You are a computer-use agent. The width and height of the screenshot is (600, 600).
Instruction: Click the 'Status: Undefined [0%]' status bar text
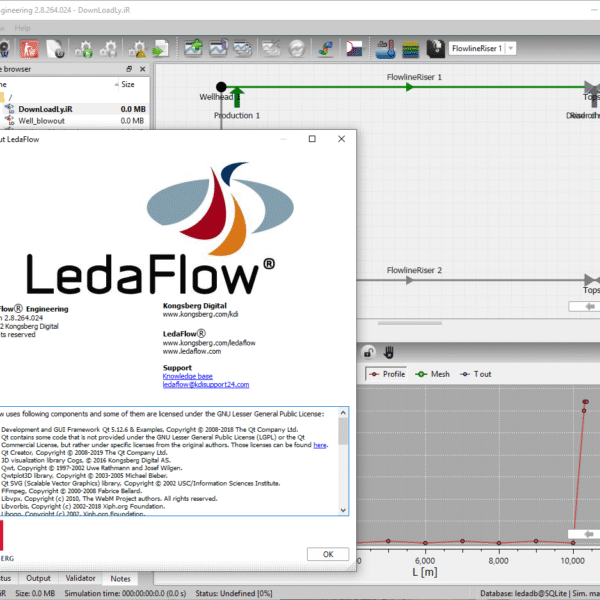click(x=234, y=593)
